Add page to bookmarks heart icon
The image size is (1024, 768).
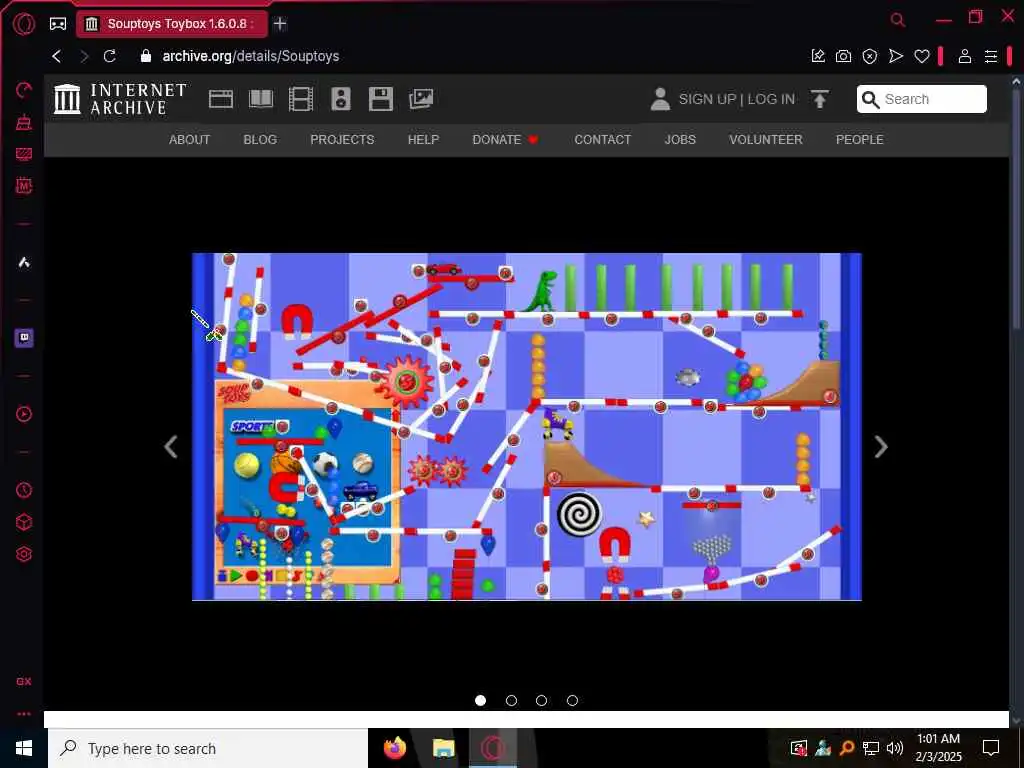pyautogui.click(x=922, y=56)
